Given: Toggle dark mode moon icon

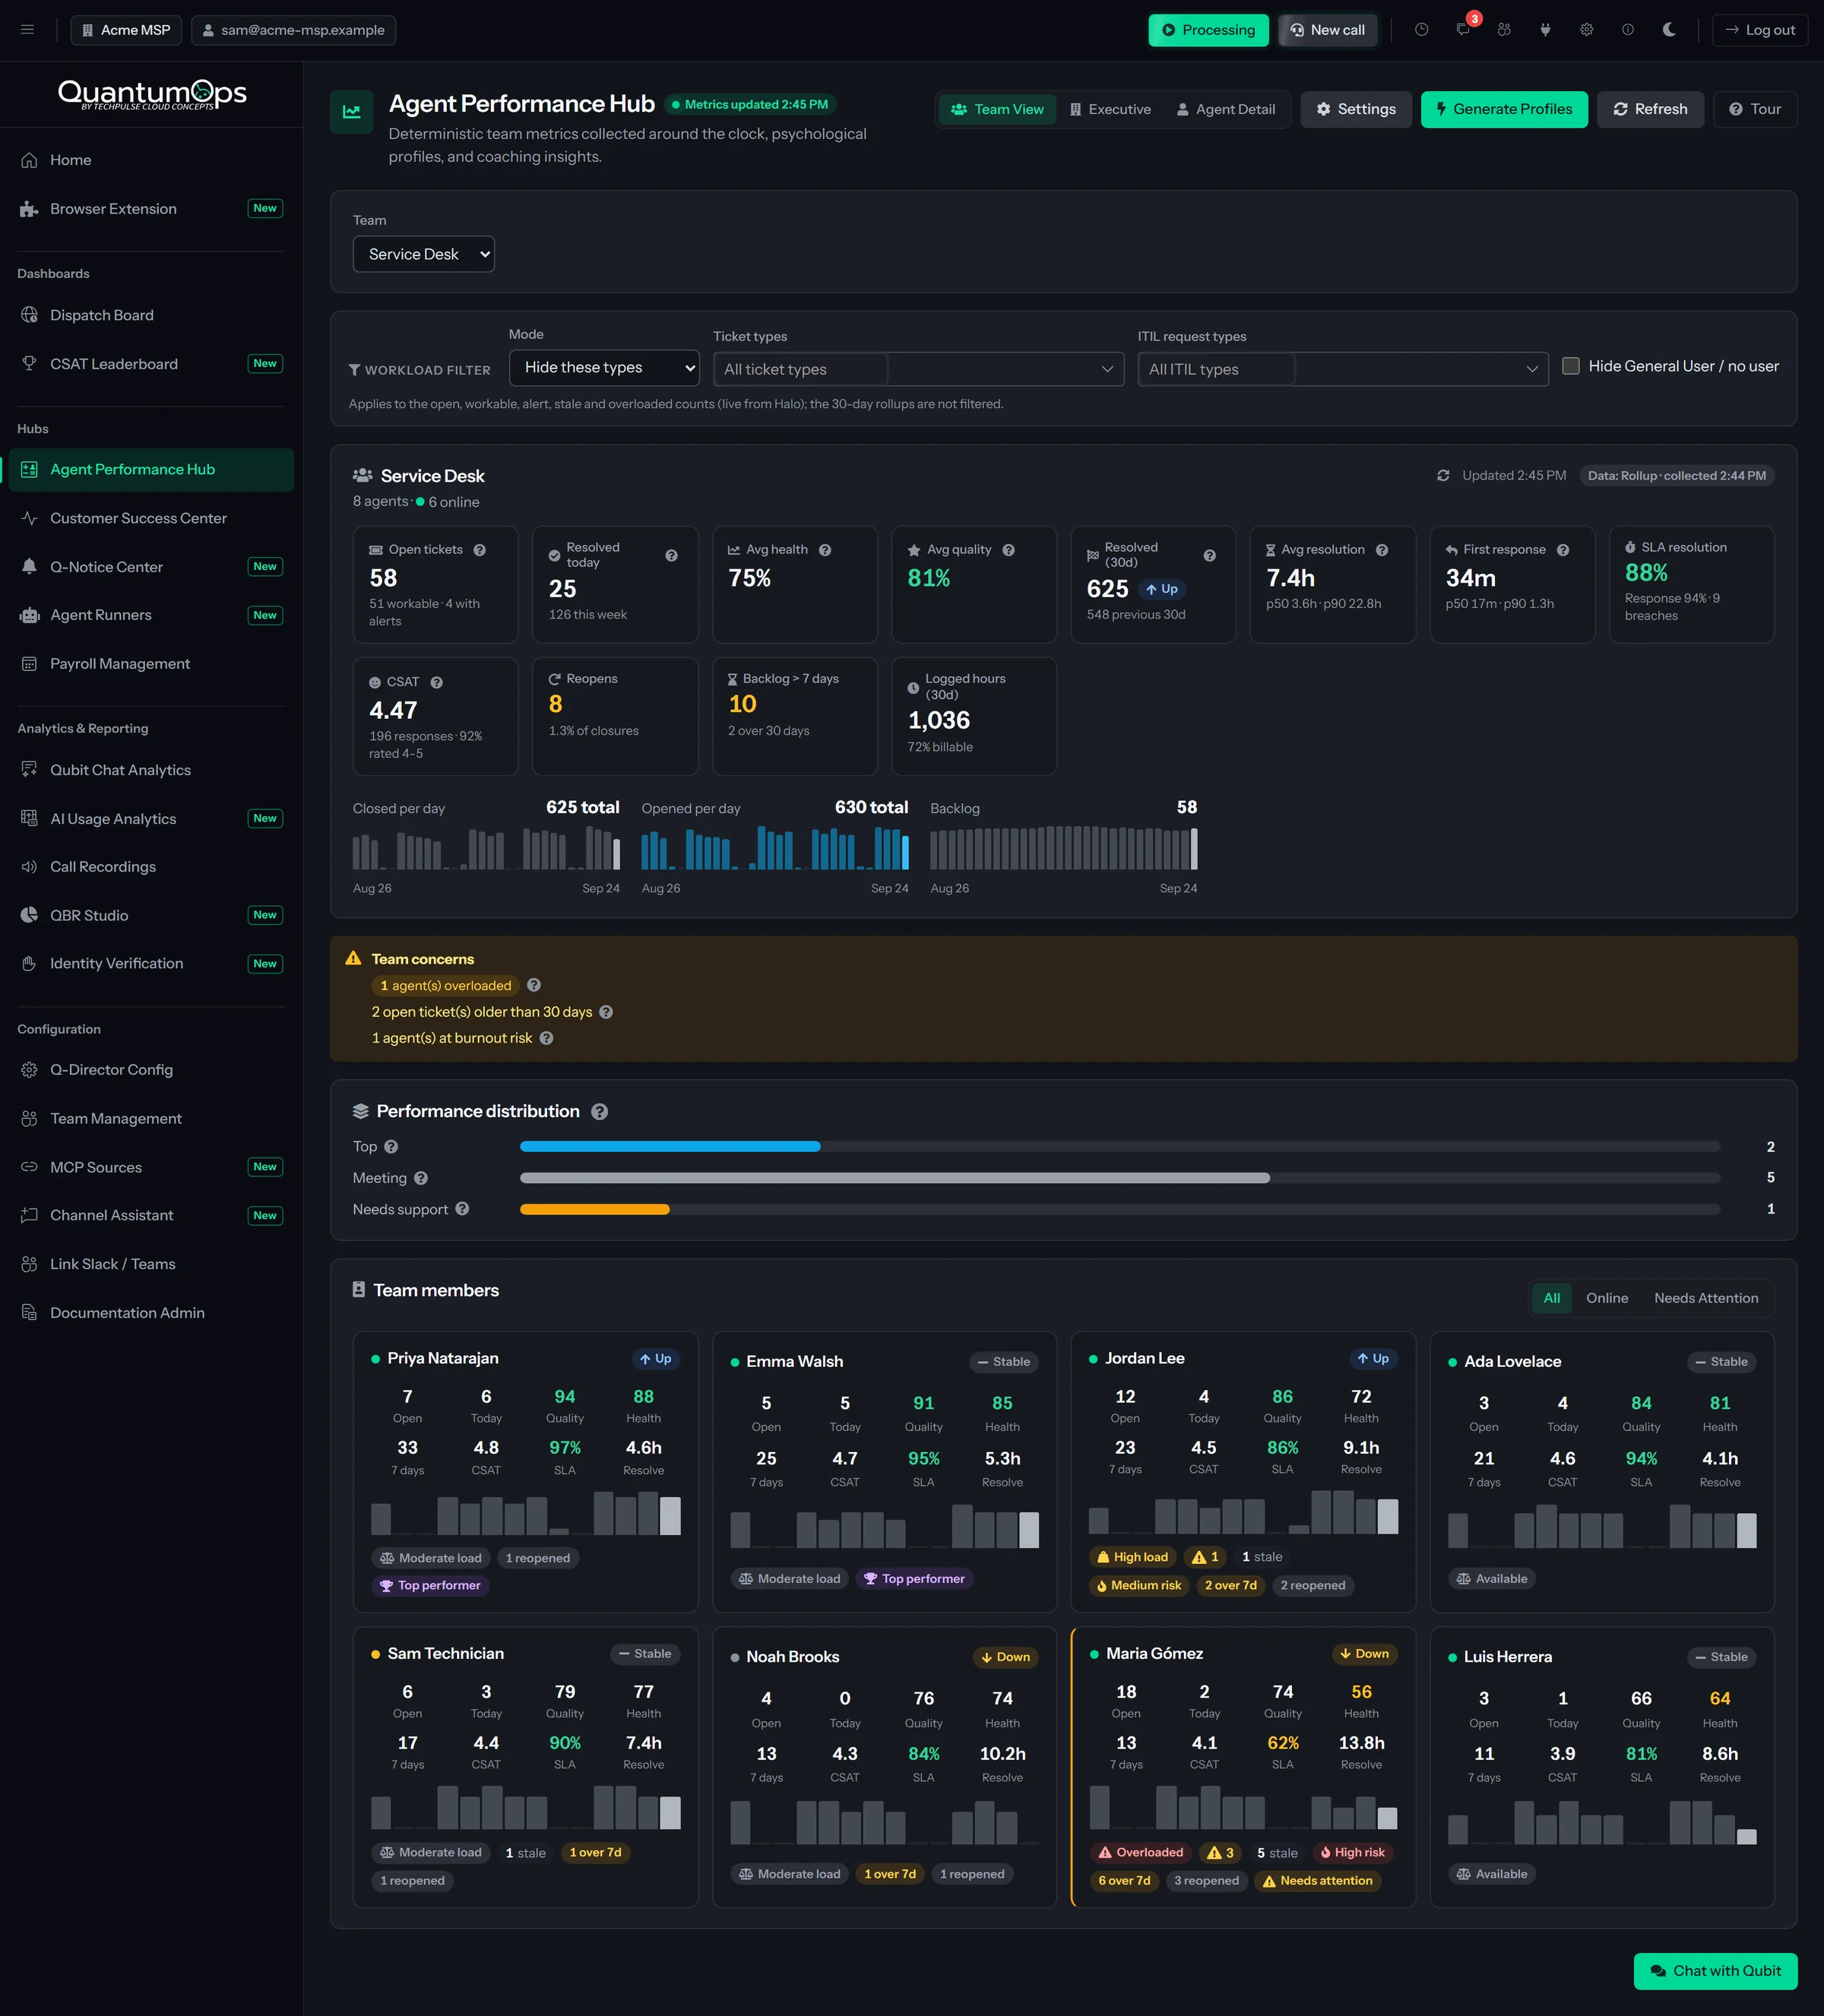Looking at the screenshot, I should point(1669,30).
